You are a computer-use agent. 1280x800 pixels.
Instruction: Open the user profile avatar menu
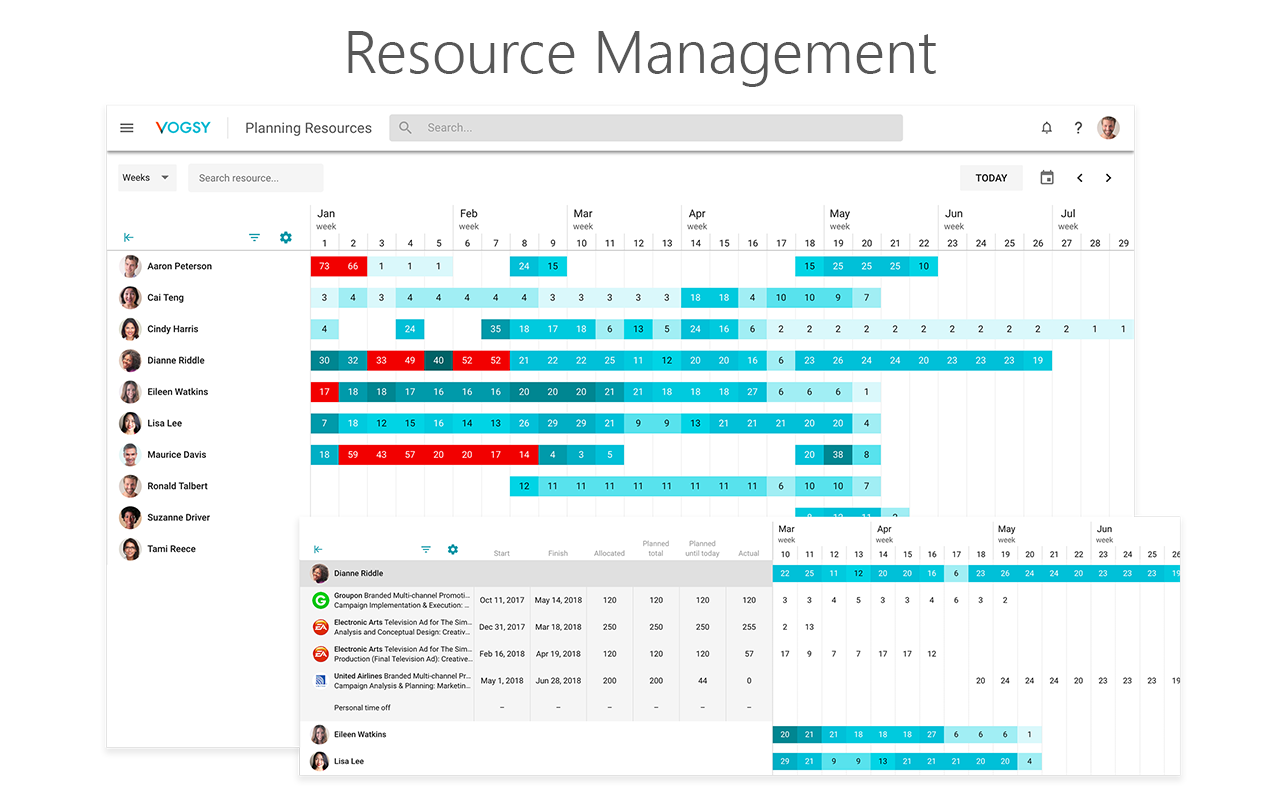tap(1108, 127)
